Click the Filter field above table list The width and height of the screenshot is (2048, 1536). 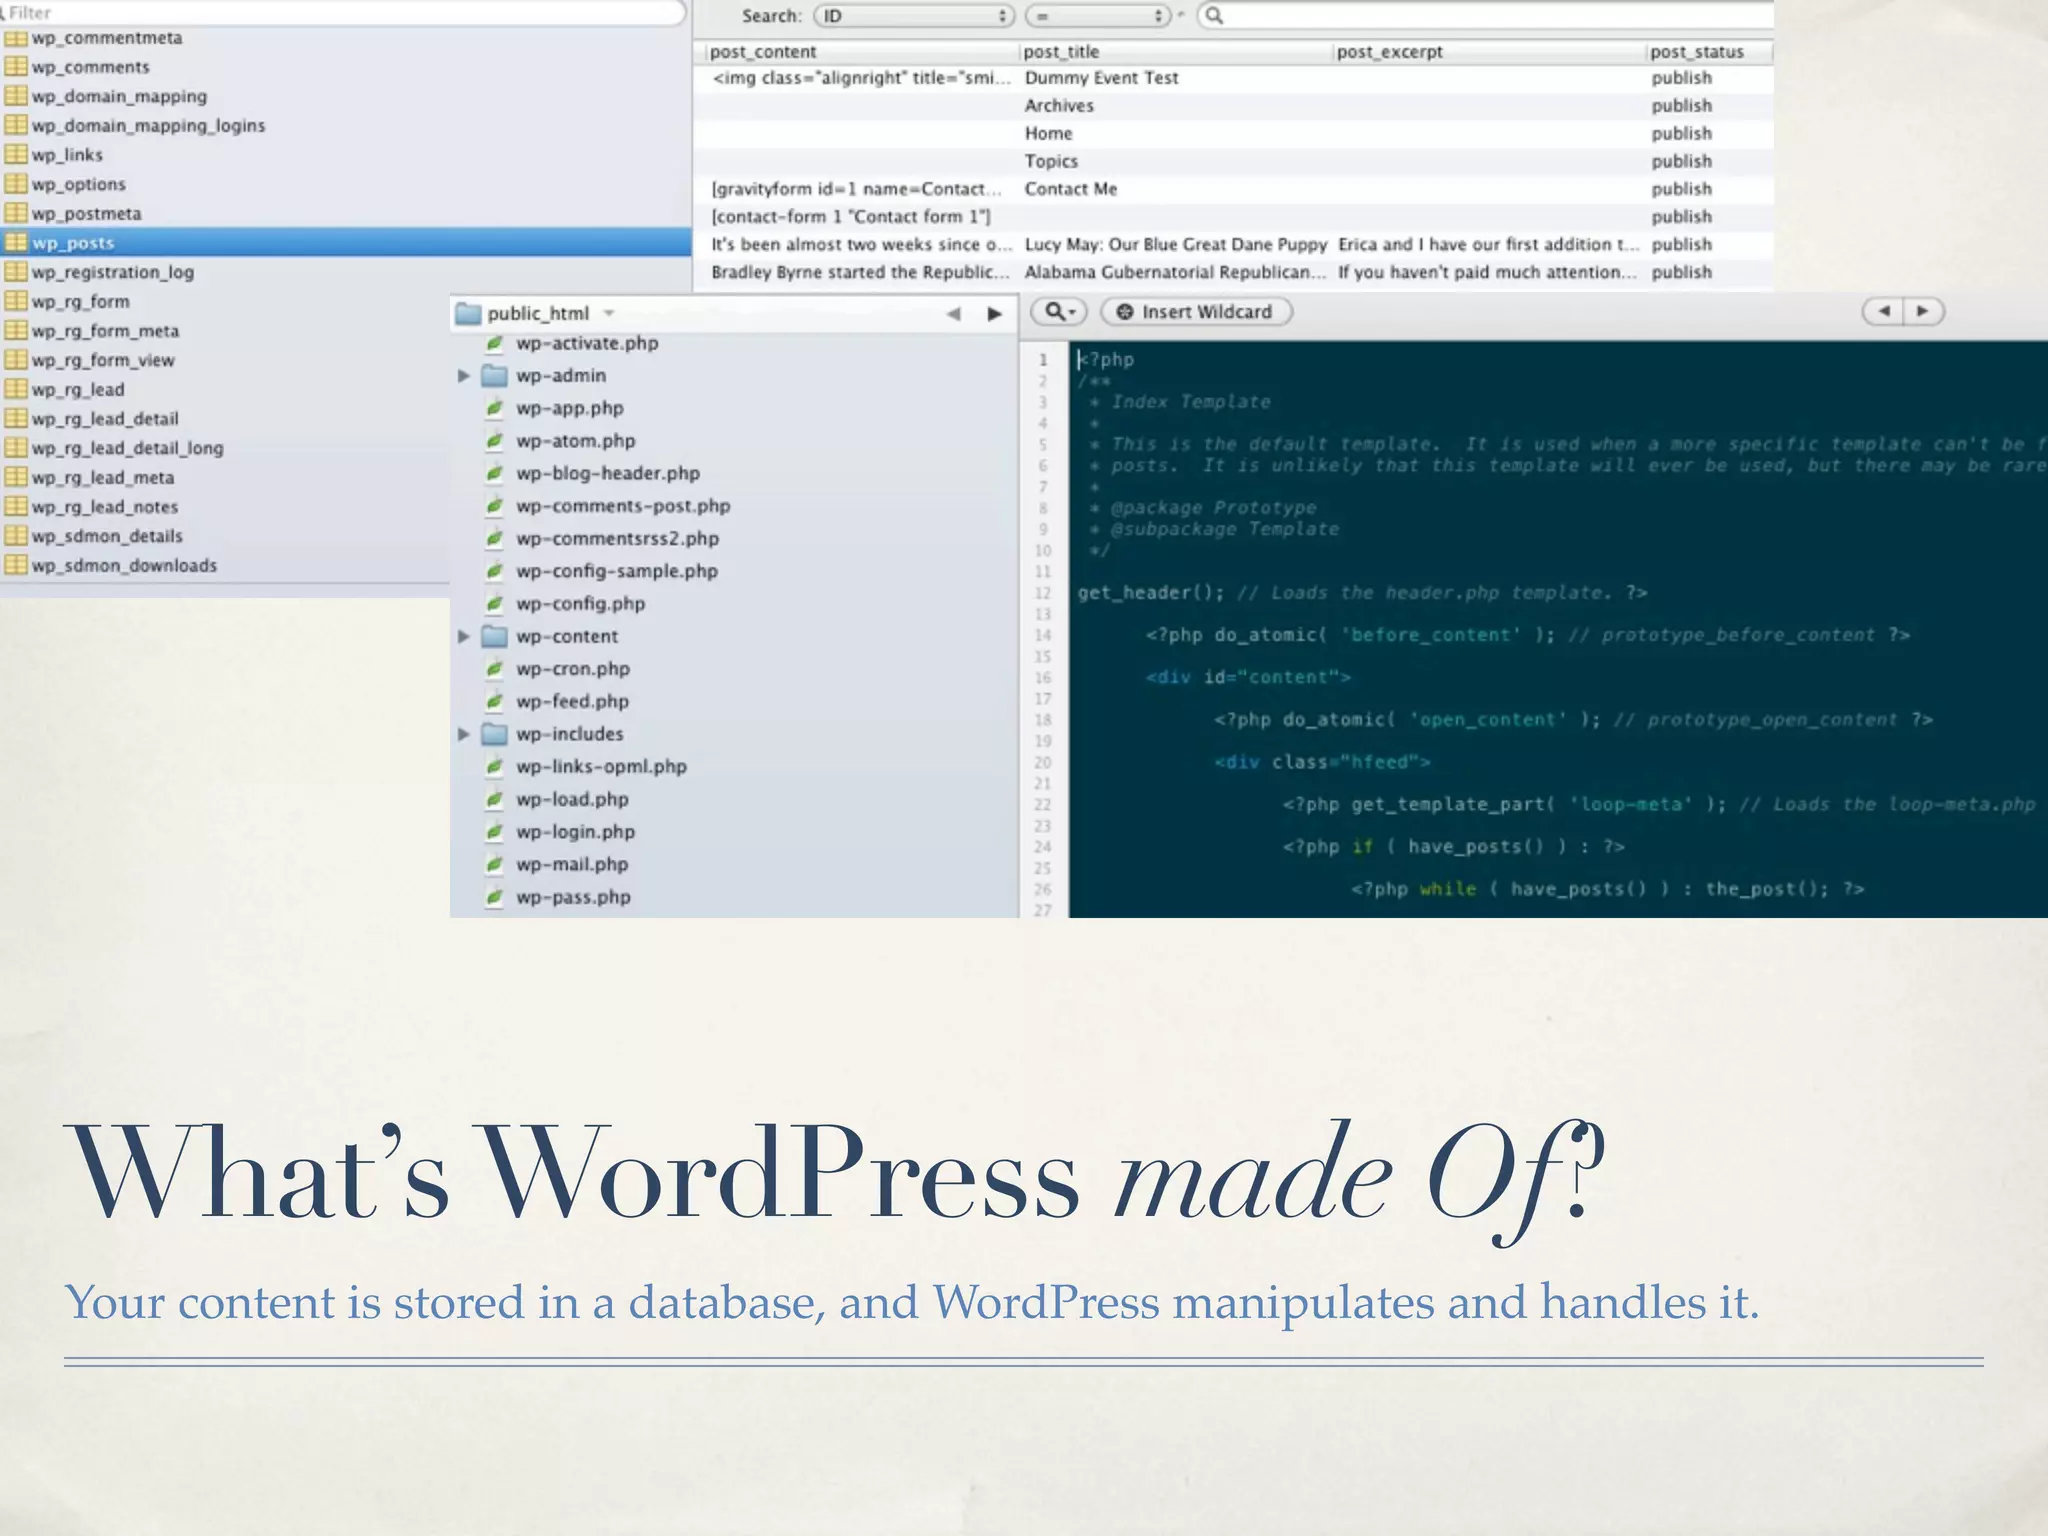click(343, 12)
